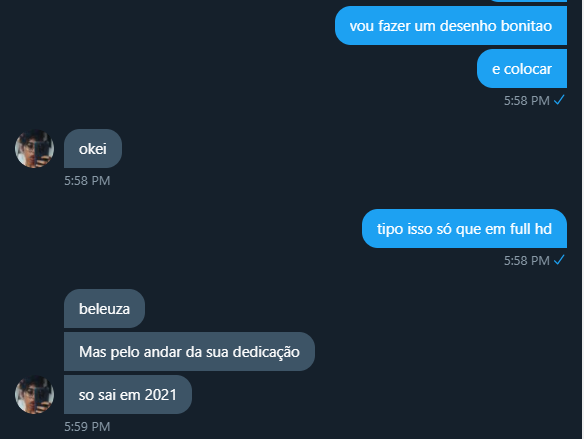Image resolution: width=584 pixels, height=439 pixels.
Task: Select the 'so sai em 2021' bubble
Action: [128, 394]
